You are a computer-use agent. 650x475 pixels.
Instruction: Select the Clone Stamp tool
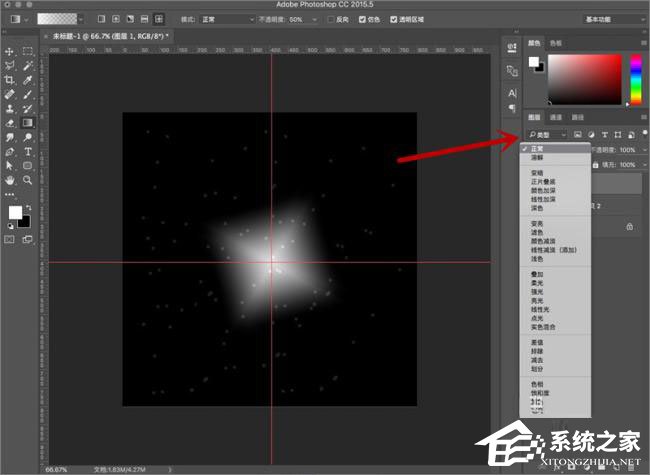click(x=9, y=109)
